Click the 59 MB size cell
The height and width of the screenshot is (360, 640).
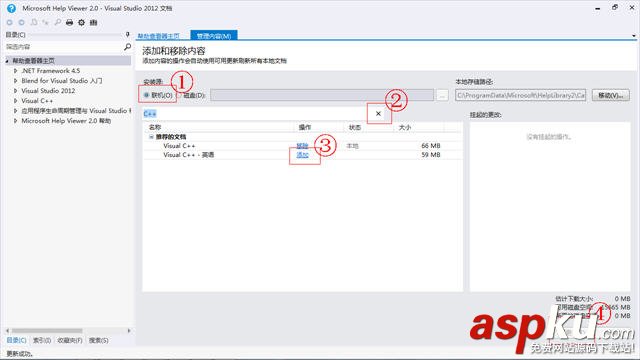431,155
